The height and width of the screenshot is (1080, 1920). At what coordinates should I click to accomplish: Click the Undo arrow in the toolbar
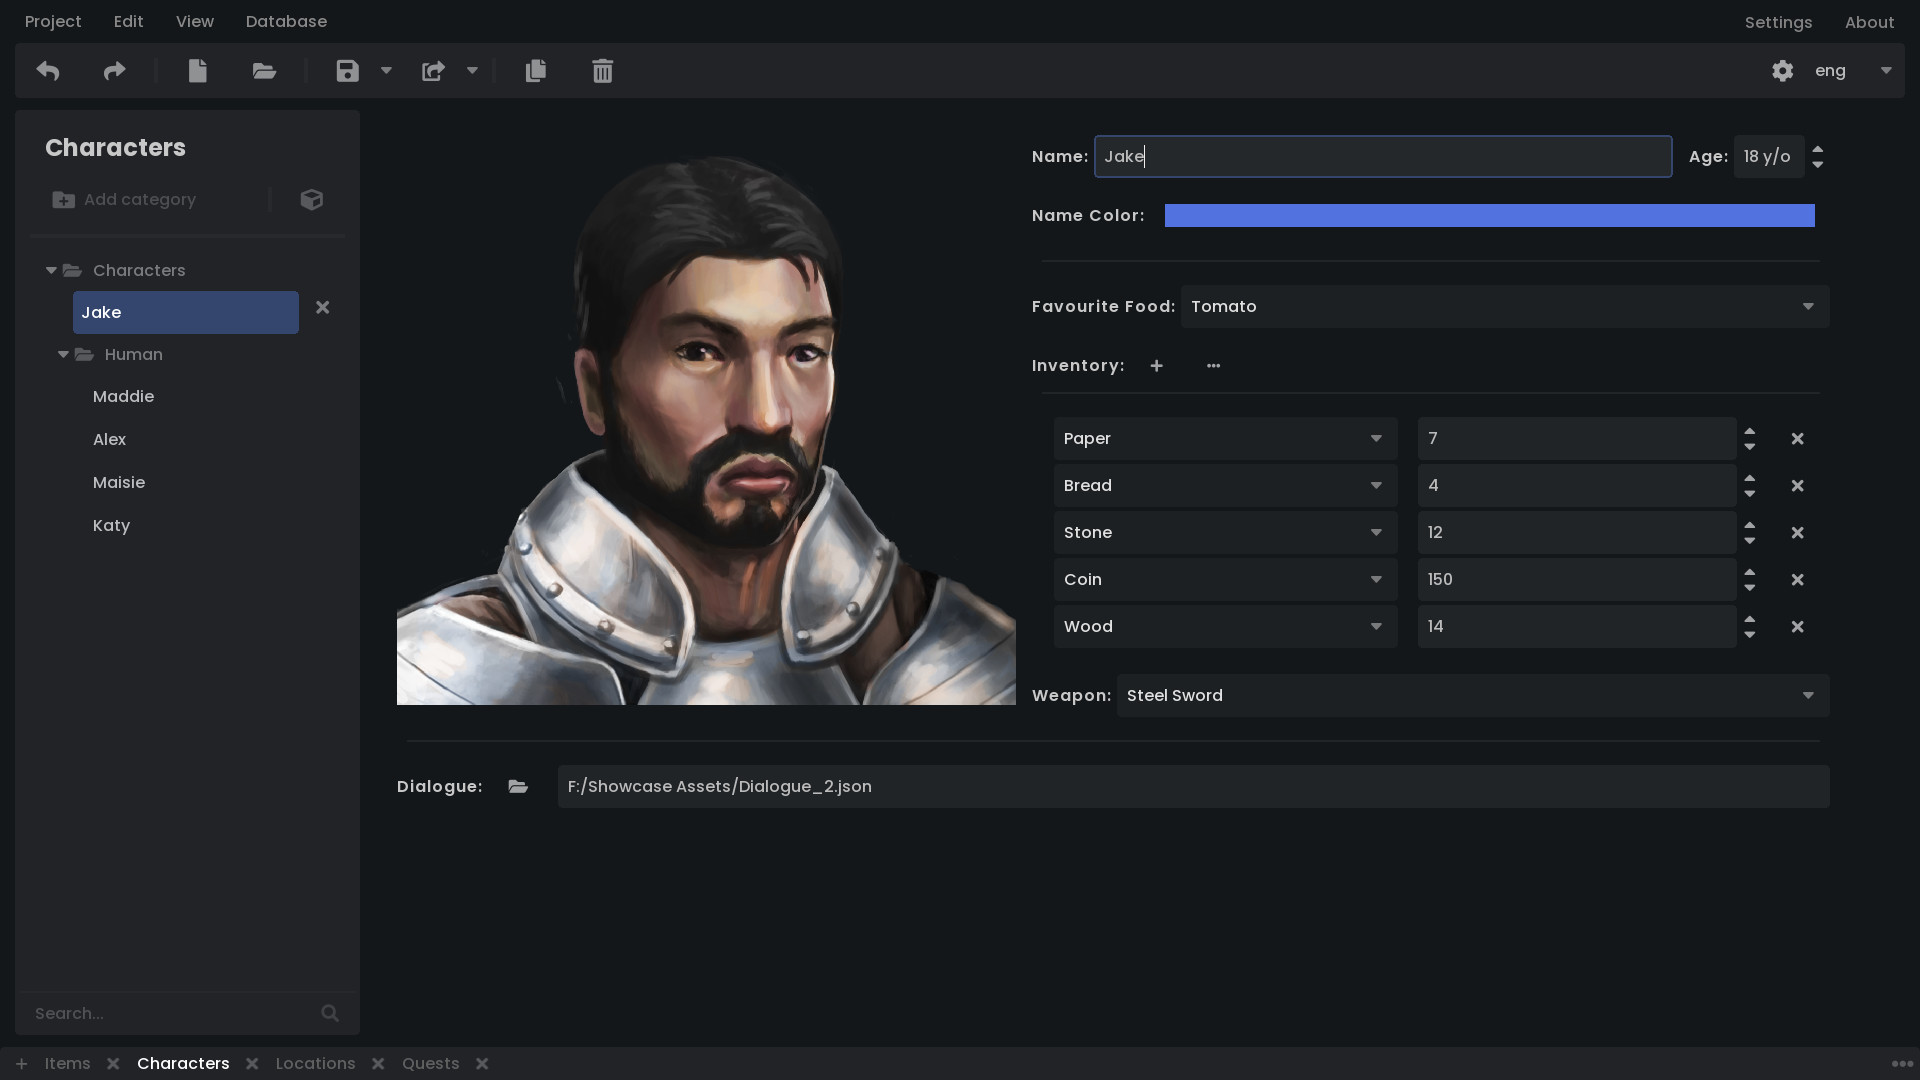click(47, 70)
